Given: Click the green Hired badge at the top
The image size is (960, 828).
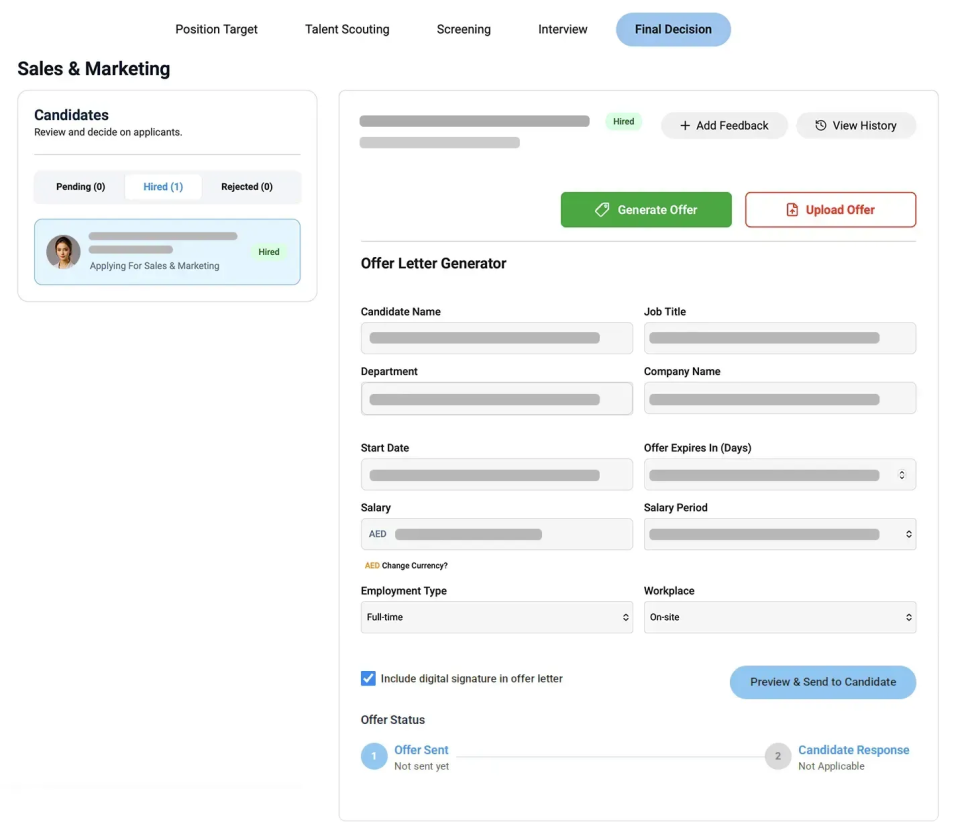Looking at the screenshot, I should coord(623,121).
